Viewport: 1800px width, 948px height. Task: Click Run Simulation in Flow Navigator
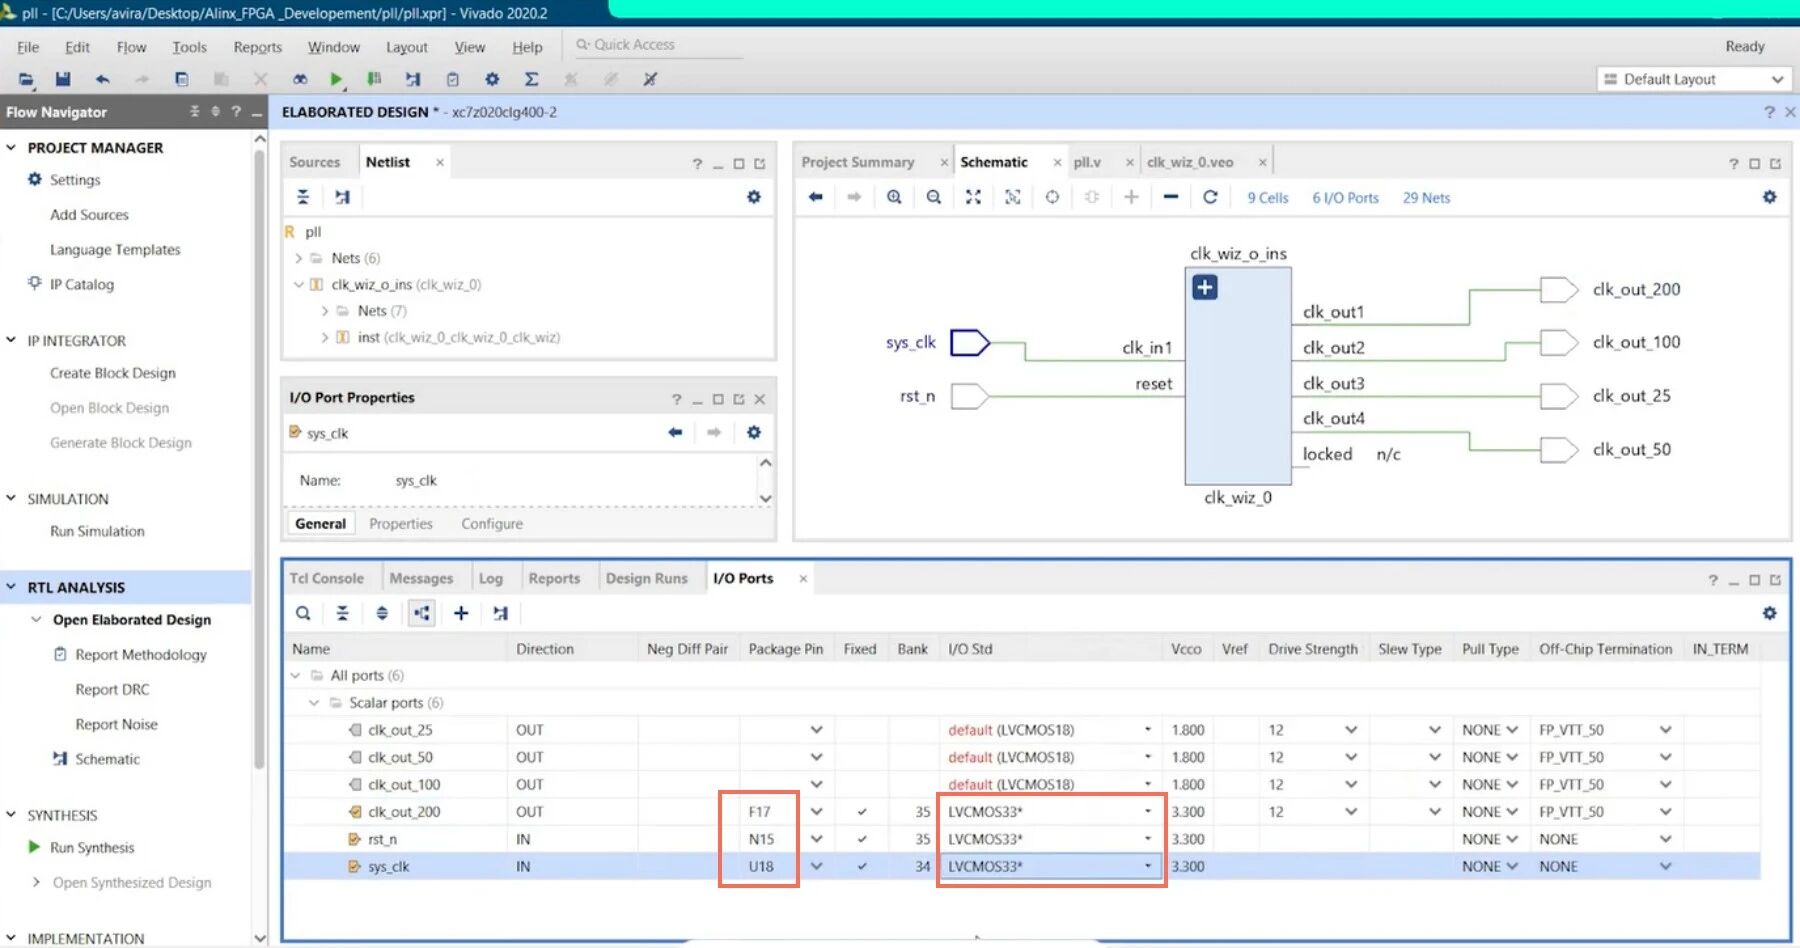point(97,531)
